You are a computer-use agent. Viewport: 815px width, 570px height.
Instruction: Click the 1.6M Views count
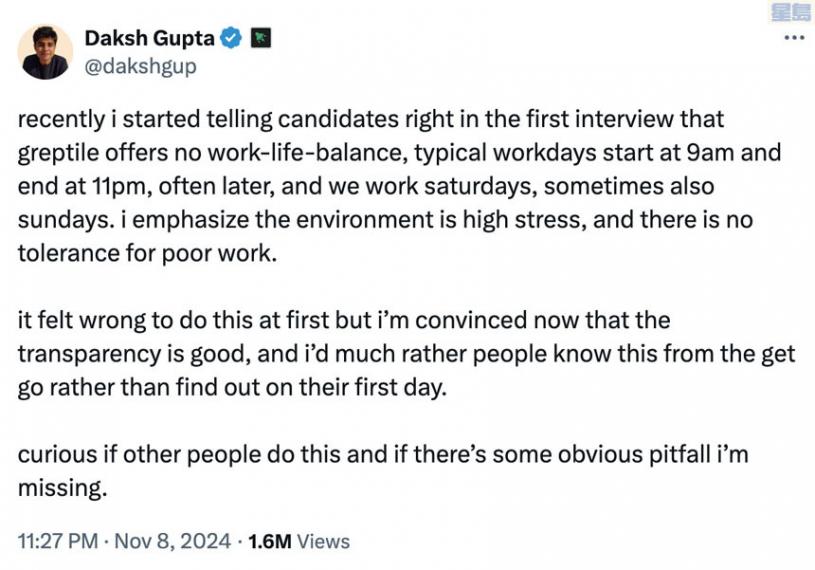coord(298,541)
